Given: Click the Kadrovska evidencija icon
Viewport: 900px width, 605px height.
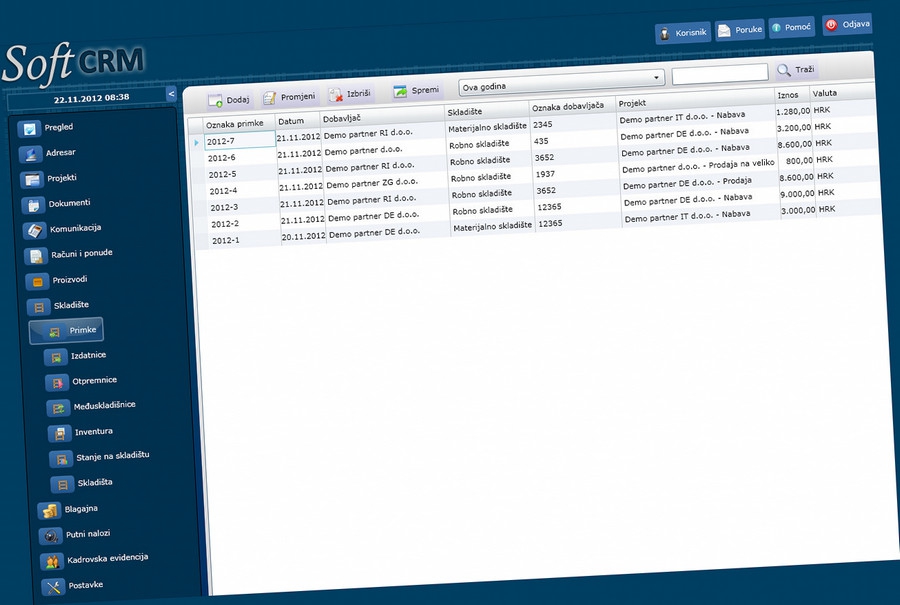Looking at the screenshot, I should (52, 561).
